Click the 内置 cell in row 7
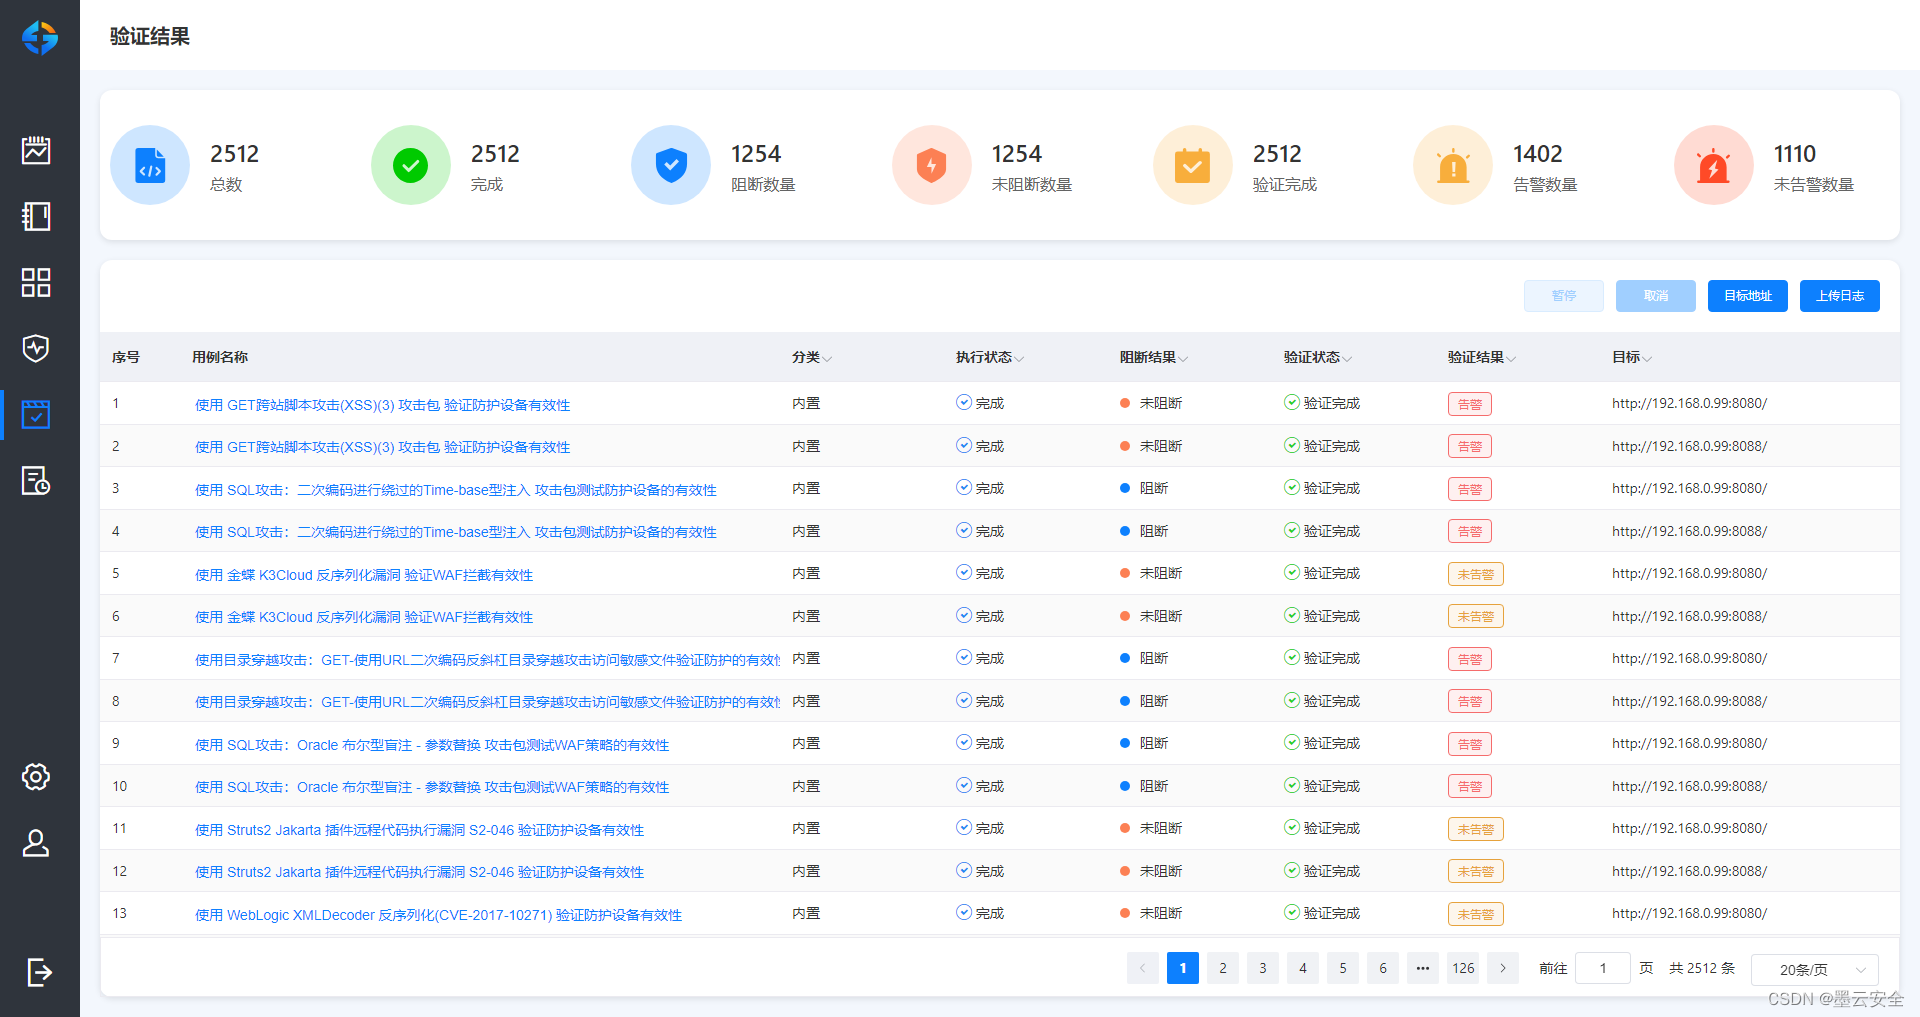 tap(806, 658)
